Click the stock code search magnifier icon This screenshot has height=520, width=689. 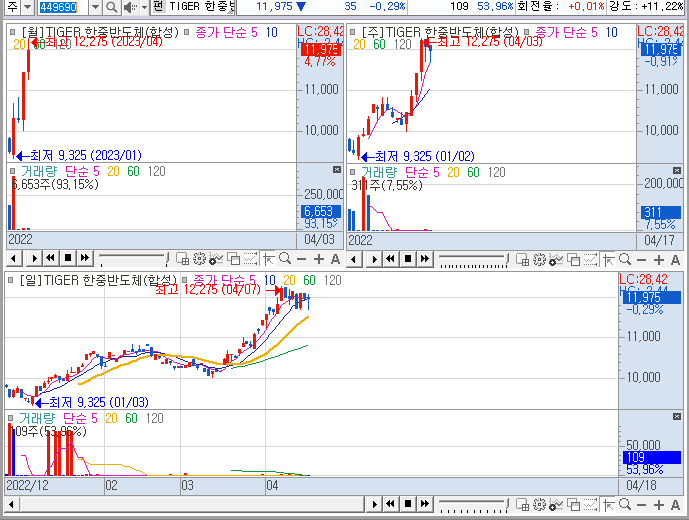click(112, 7)
